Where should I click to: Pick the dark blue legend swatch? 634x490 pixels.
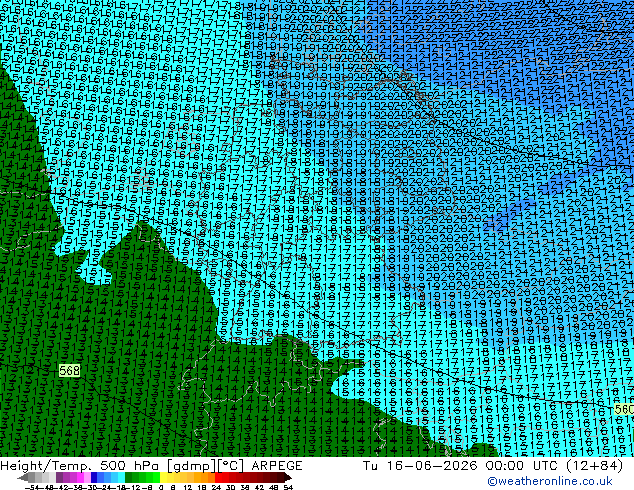94,478
